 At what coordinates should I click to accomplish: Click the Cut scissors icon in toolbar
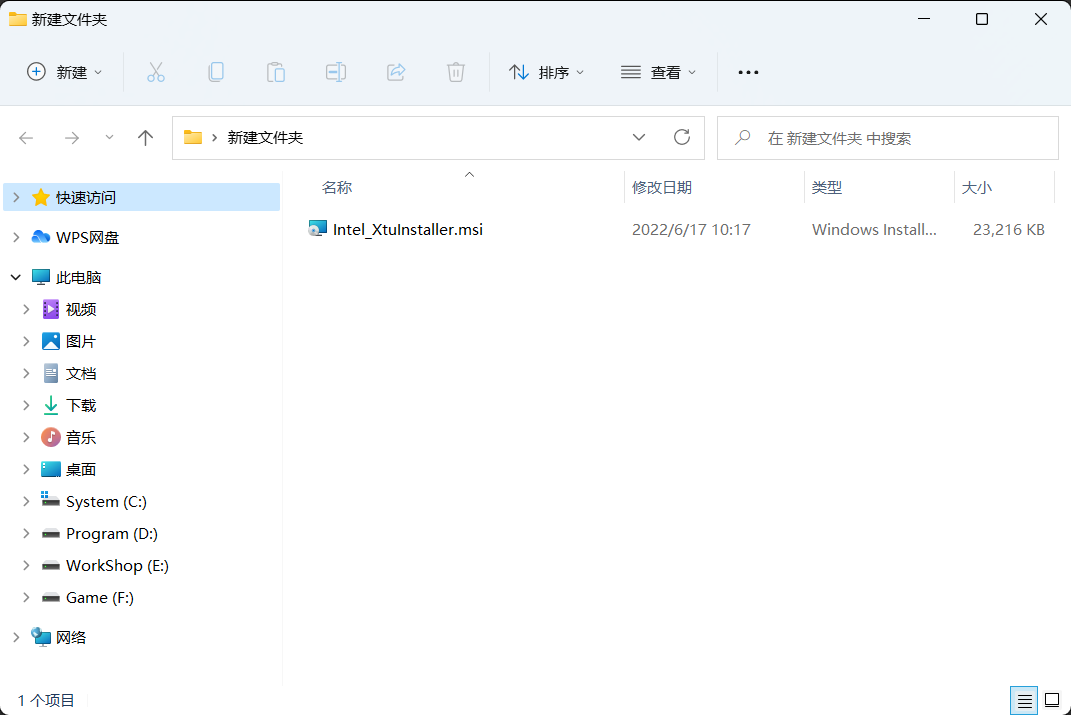(x=155, y=72)
